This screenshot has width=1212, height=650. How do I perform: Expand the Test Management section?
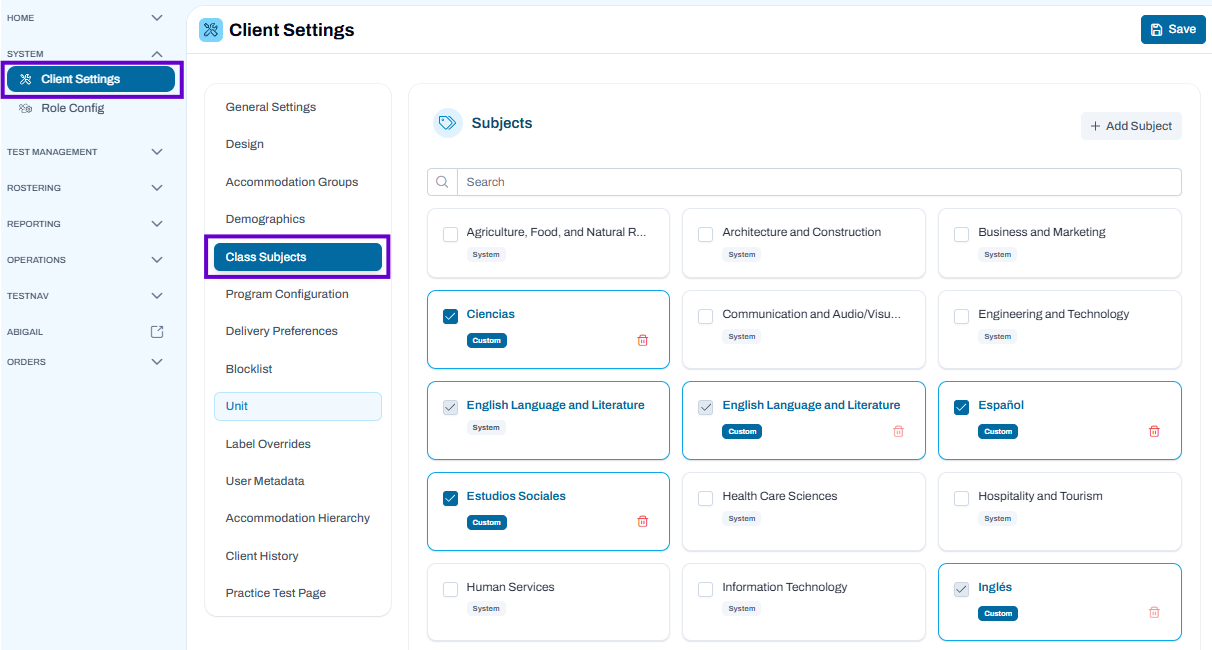pos(156,152)
